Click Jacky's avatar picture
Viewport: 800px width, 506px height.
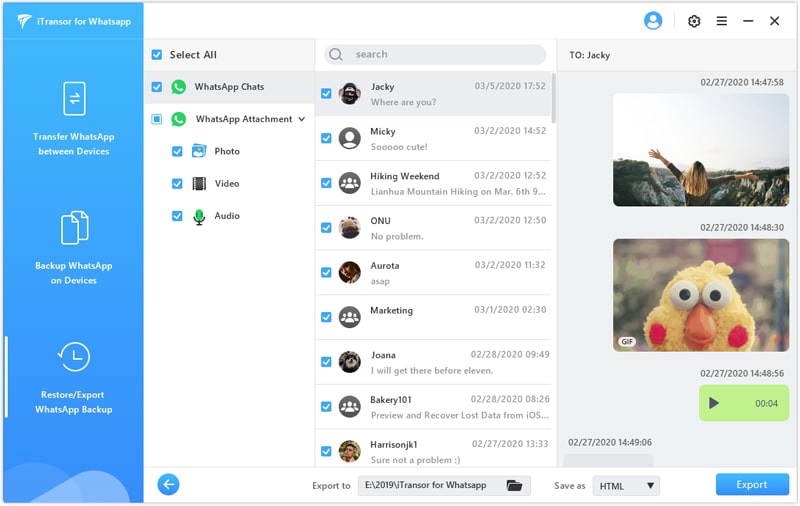(x=349, y=94)
